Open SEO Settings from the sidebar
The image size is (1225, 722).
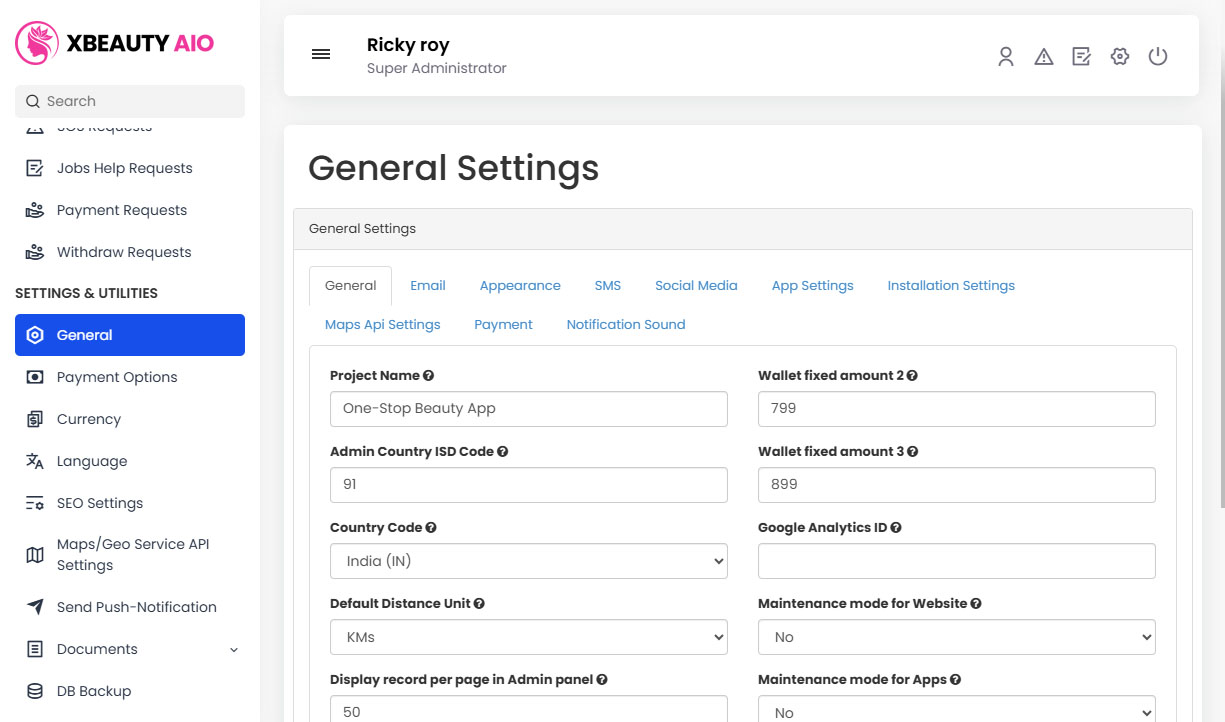pos(102,503)
